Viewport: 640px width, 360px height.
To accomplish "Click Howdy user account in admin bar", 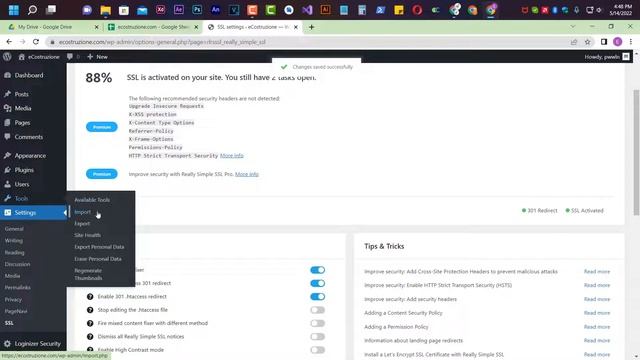I will click(x=607, y=57).
